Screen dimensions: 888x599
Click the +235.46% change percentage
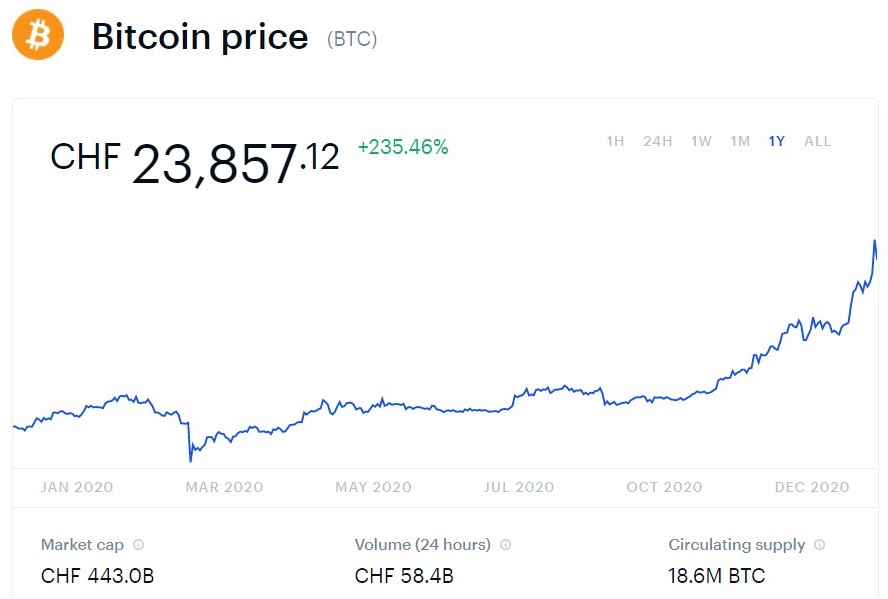(x=403, y=148)
